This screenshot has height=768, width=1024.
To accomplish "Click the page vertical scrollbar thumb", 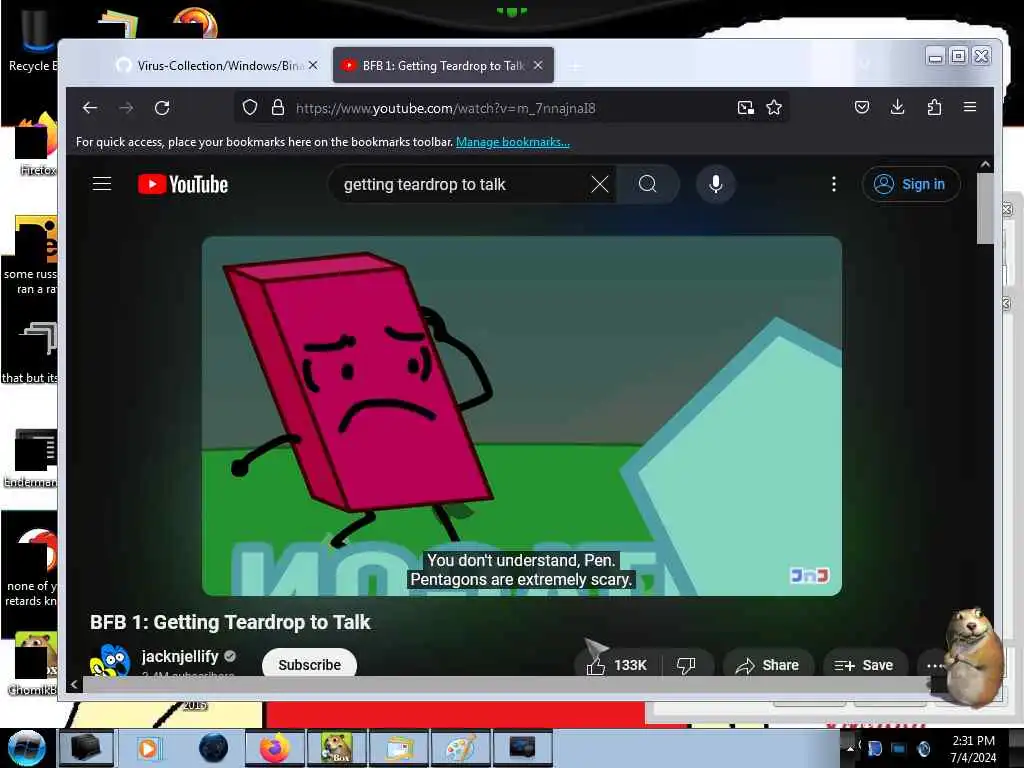I will pyautogui.click(x=985, y=209).
